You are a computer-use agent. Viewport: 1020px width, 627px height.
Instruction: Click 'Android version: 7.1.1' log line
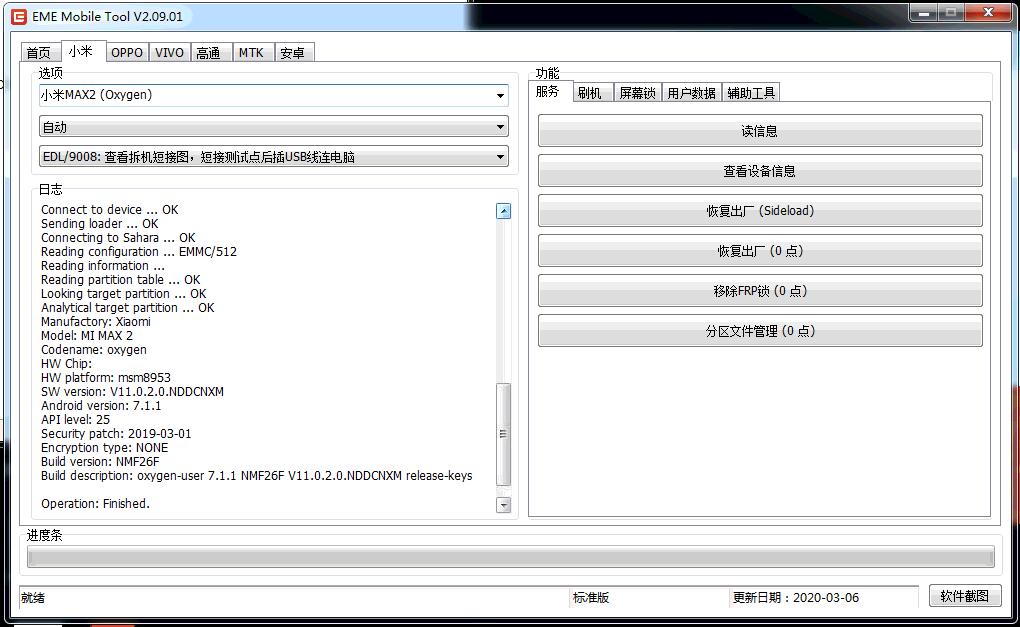tap(101, 406)
